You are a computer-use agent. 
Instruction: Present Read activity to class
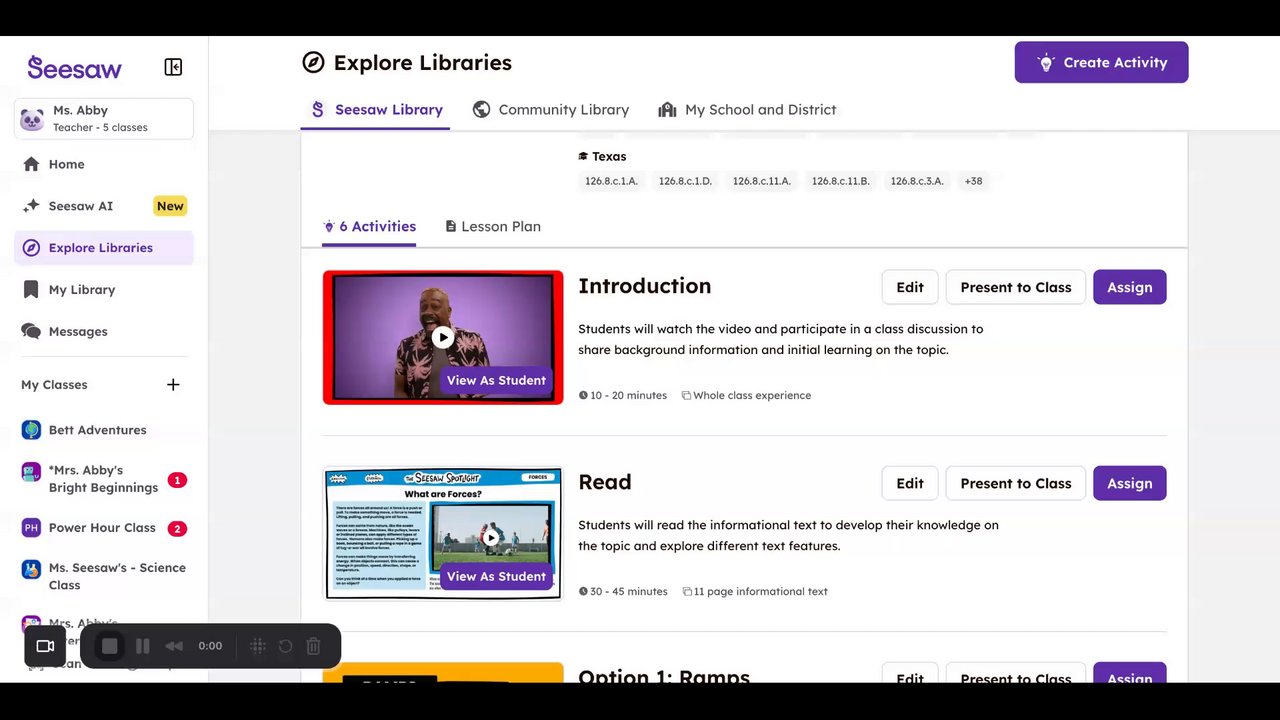pos(1016,483)
